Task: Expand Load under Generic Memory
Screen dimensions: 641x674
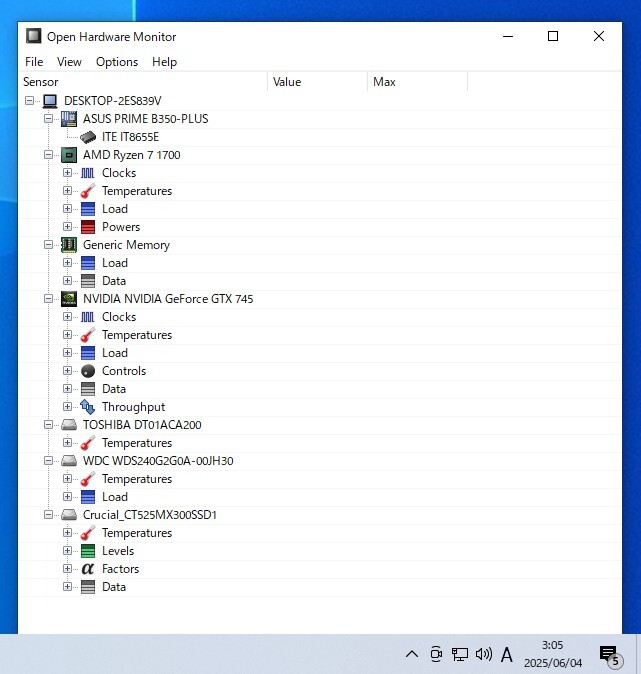Action: tap(67, 263)
